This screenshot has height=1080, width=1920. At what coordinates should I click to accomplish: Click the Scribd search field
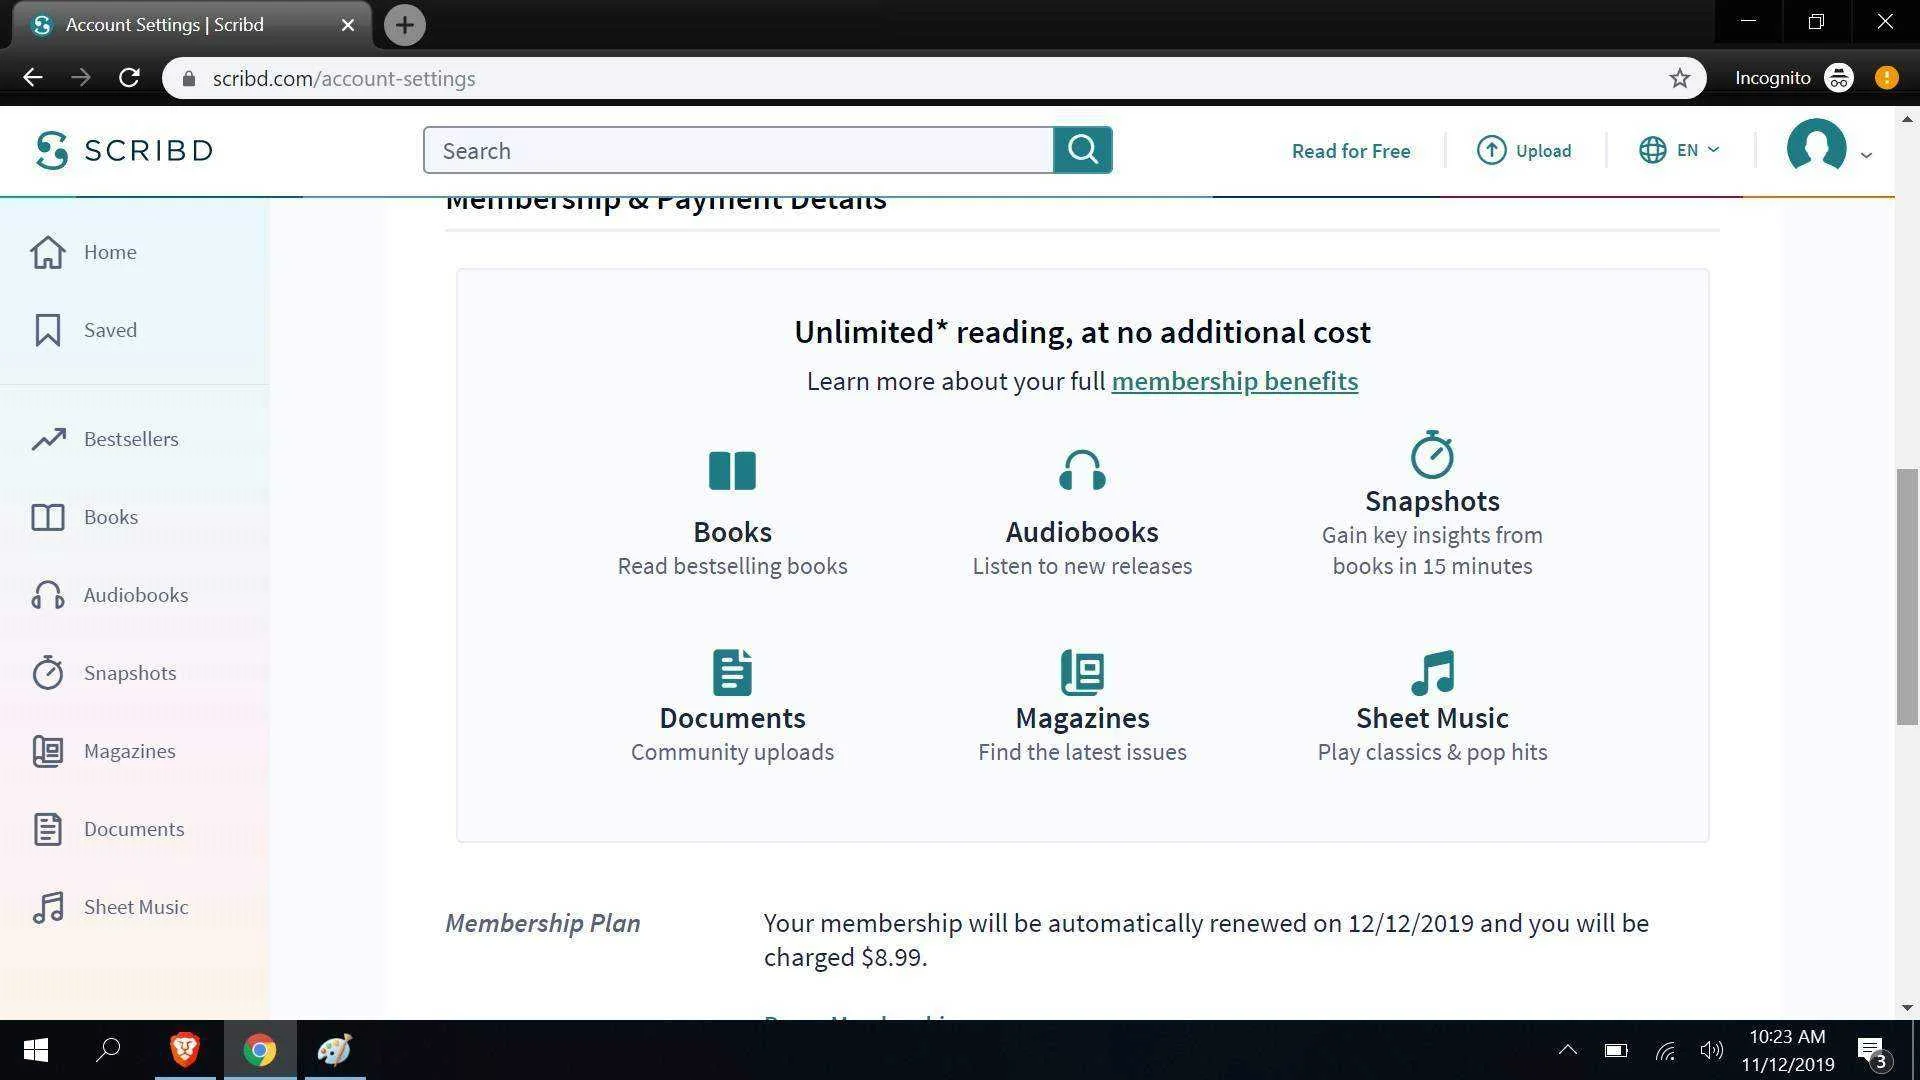tap(738, 150)
